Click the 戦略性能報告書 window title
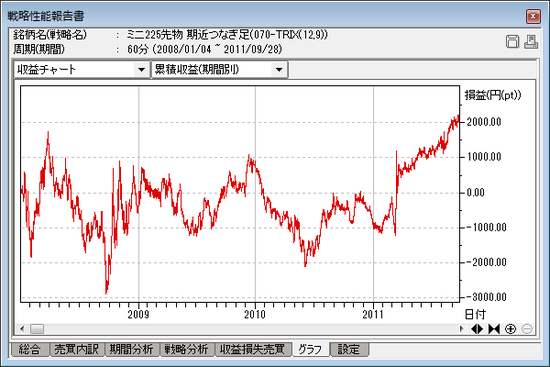The height and width of the screenshot is (367, 550). point(46,16)
